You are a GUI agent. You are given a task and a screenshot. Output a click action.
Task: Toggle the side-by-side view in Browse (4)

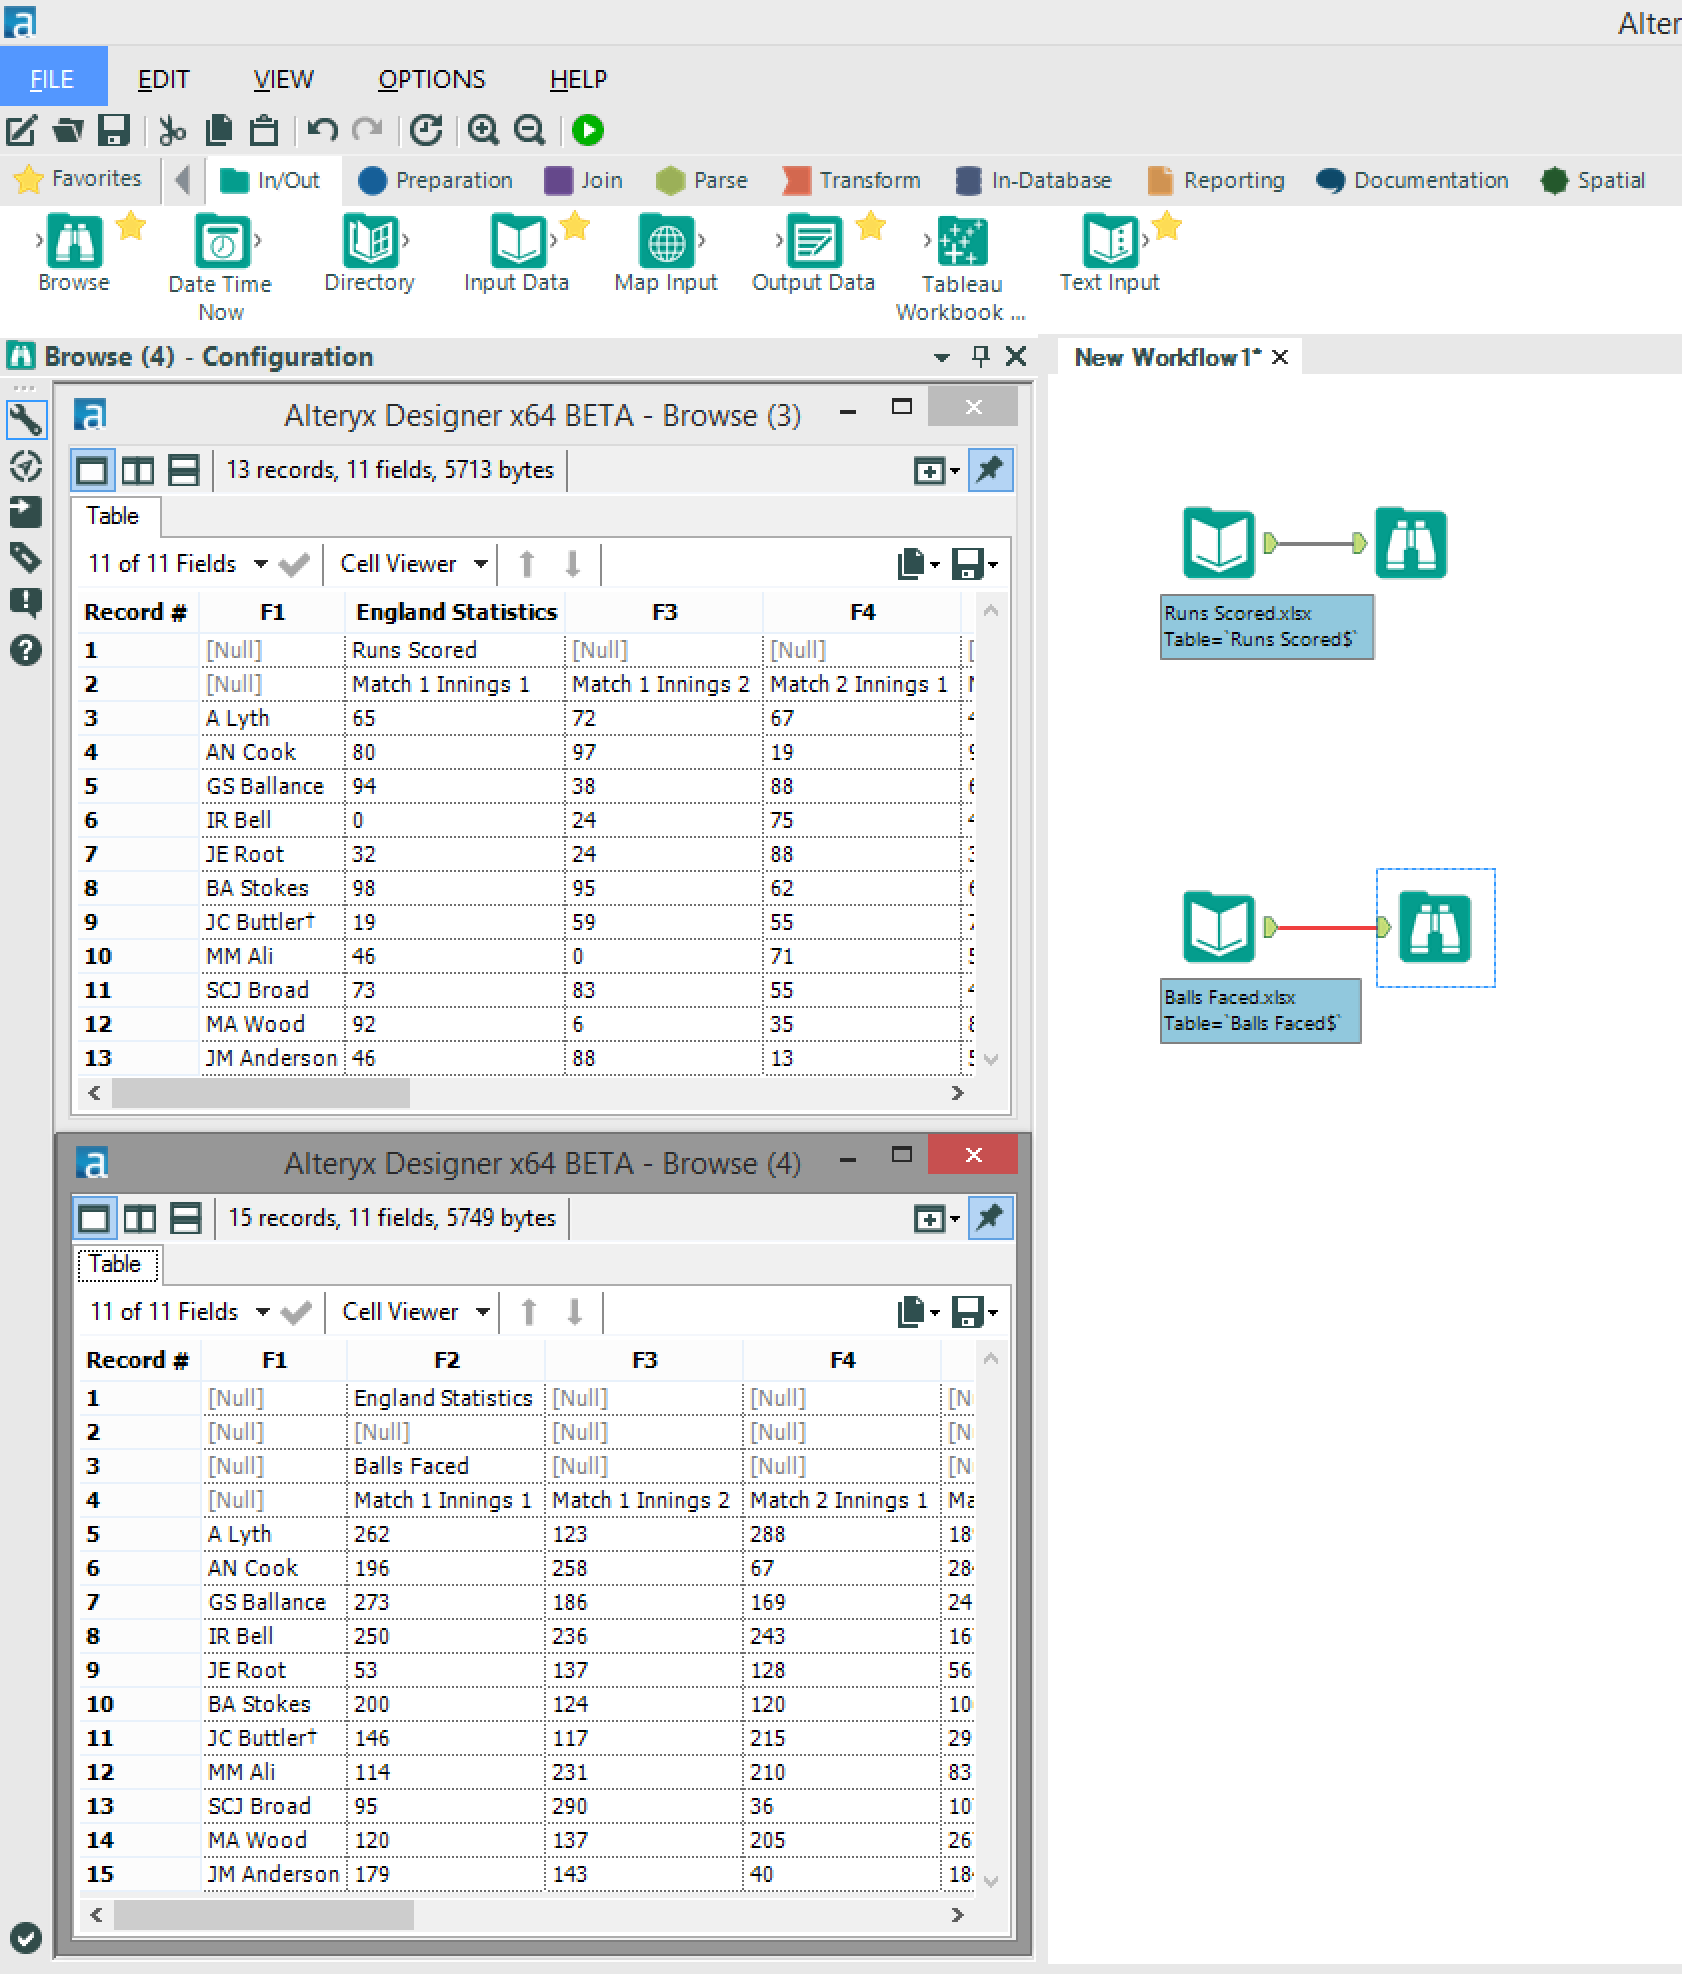click(140, 1218)
